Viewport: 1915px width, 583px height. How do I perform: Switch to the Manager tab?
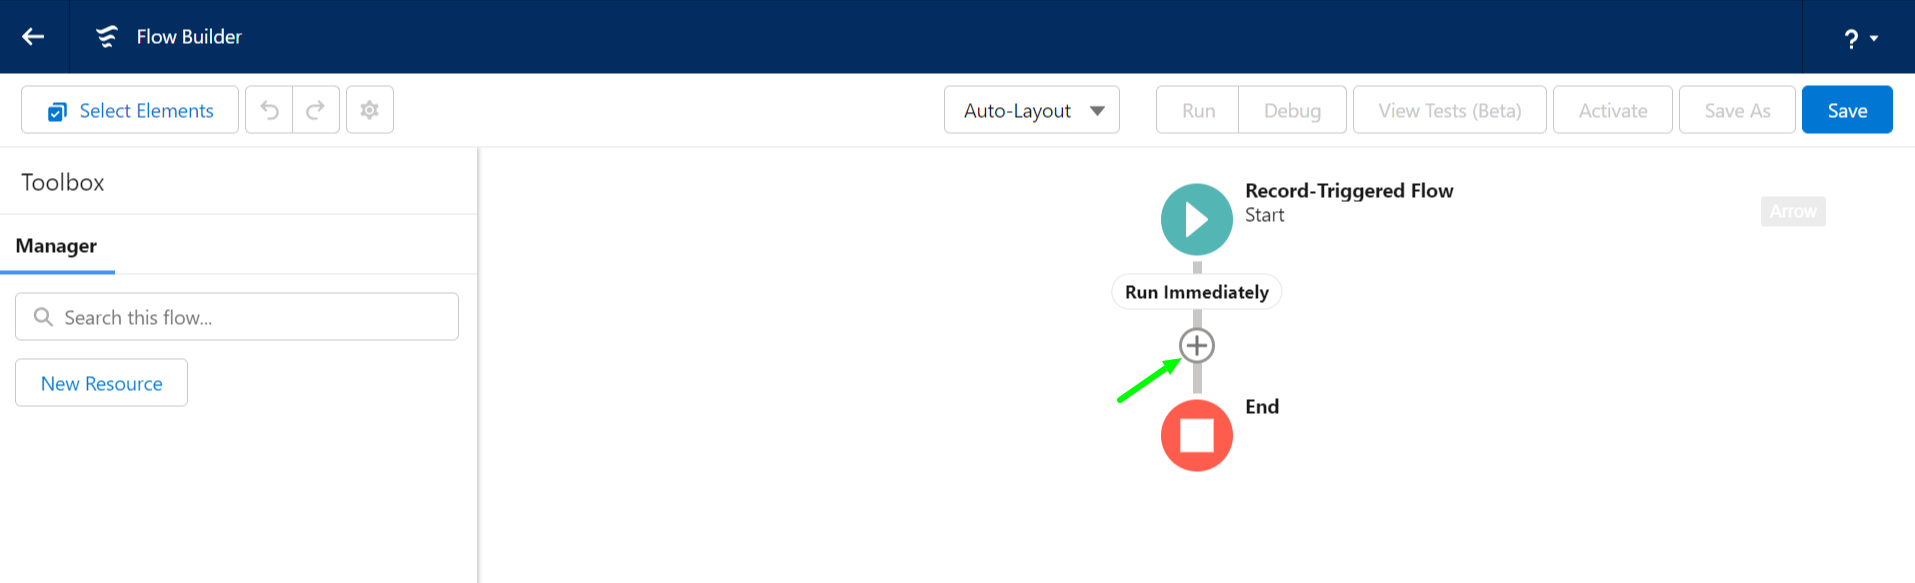click(57, 246)
